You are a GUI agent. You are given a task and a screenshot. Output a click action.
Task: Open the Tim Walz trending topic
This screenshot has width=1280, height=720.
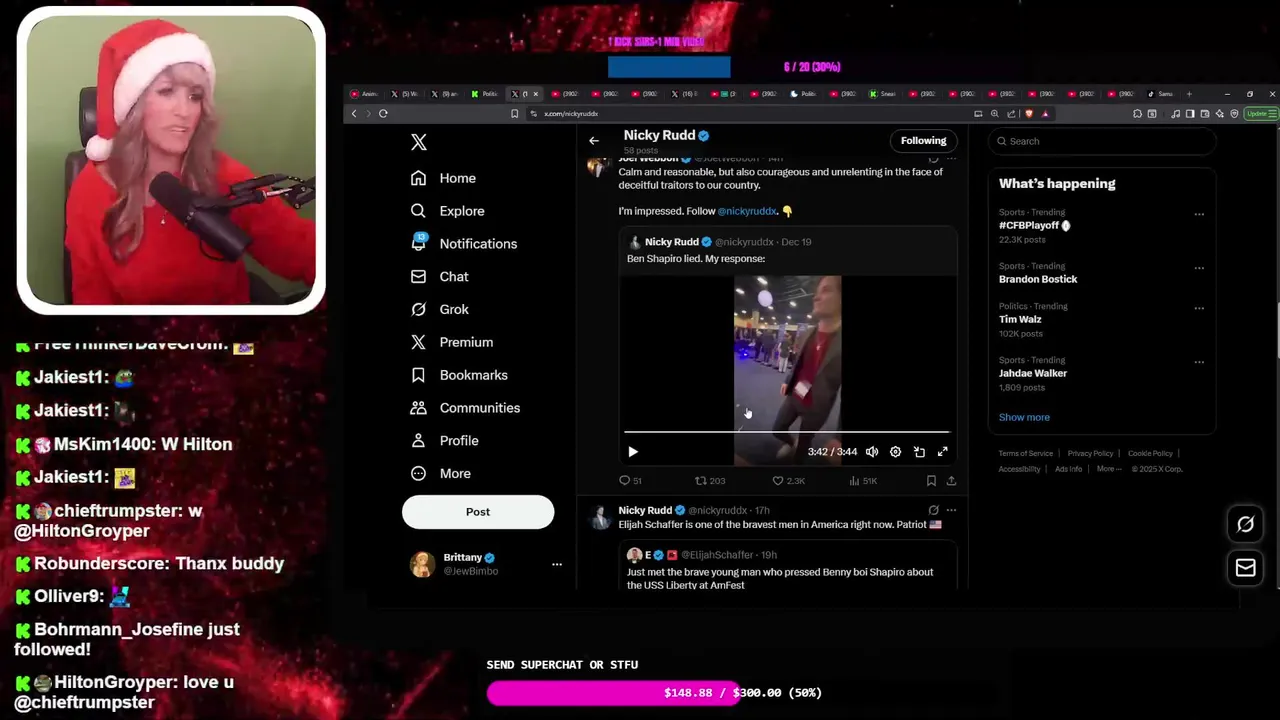(x=1020, y=319)
